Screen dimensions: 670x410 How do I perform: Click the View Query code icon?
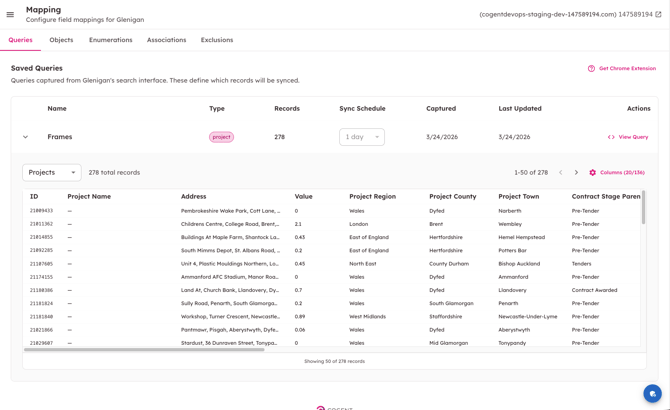click(611, 137)
